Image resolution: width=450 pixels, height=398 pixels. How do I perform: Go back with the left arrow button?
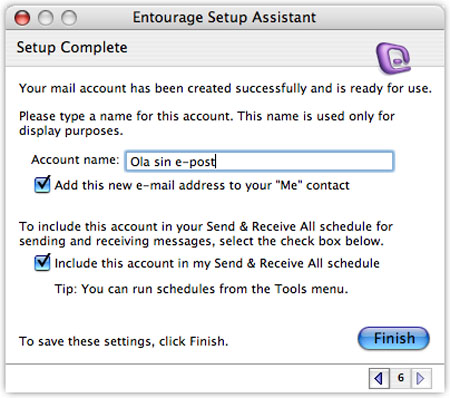pyautogui.click(x=379, y=378)
